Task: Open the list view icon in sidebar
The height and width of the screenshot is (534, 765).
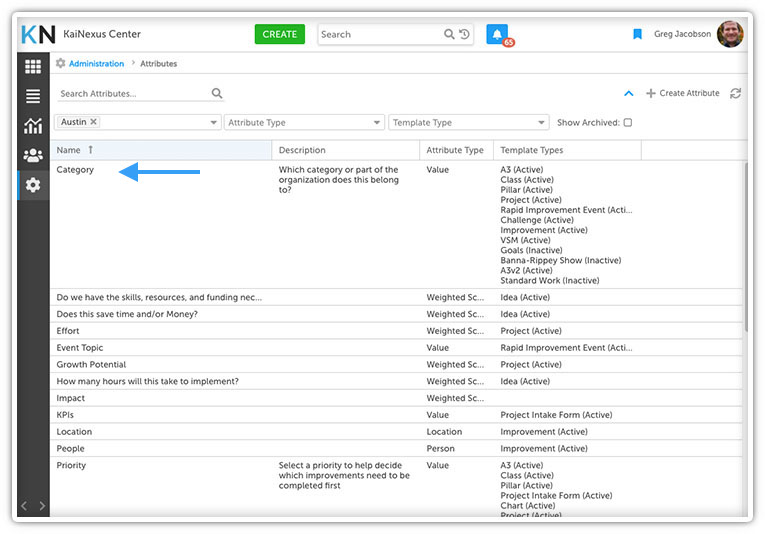Action: point(33,96)
